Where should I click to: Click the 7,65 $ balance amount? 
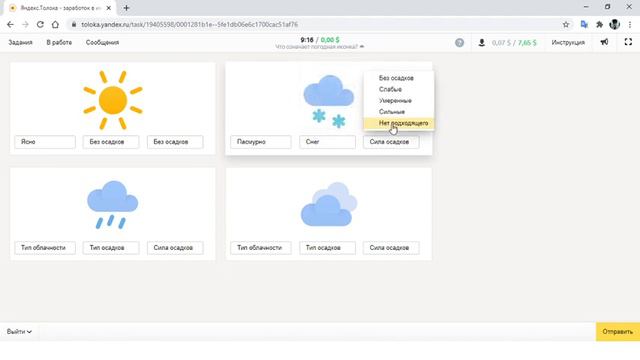coord(527,42)
